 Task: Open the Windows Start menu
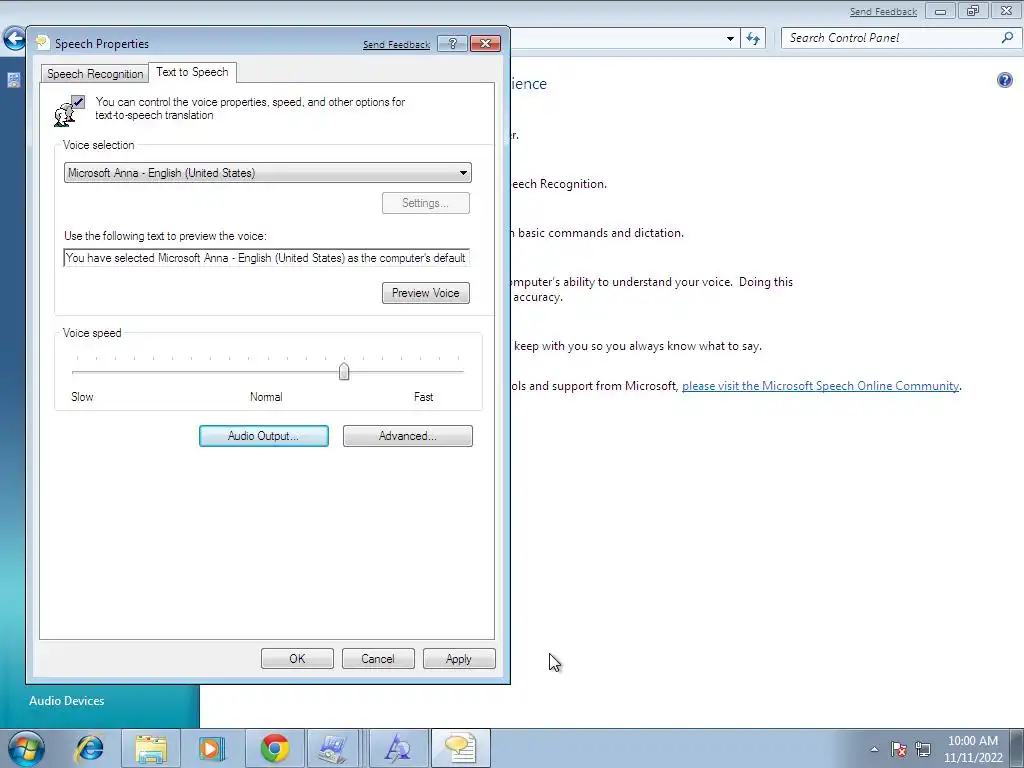click(x=26, y=748)
